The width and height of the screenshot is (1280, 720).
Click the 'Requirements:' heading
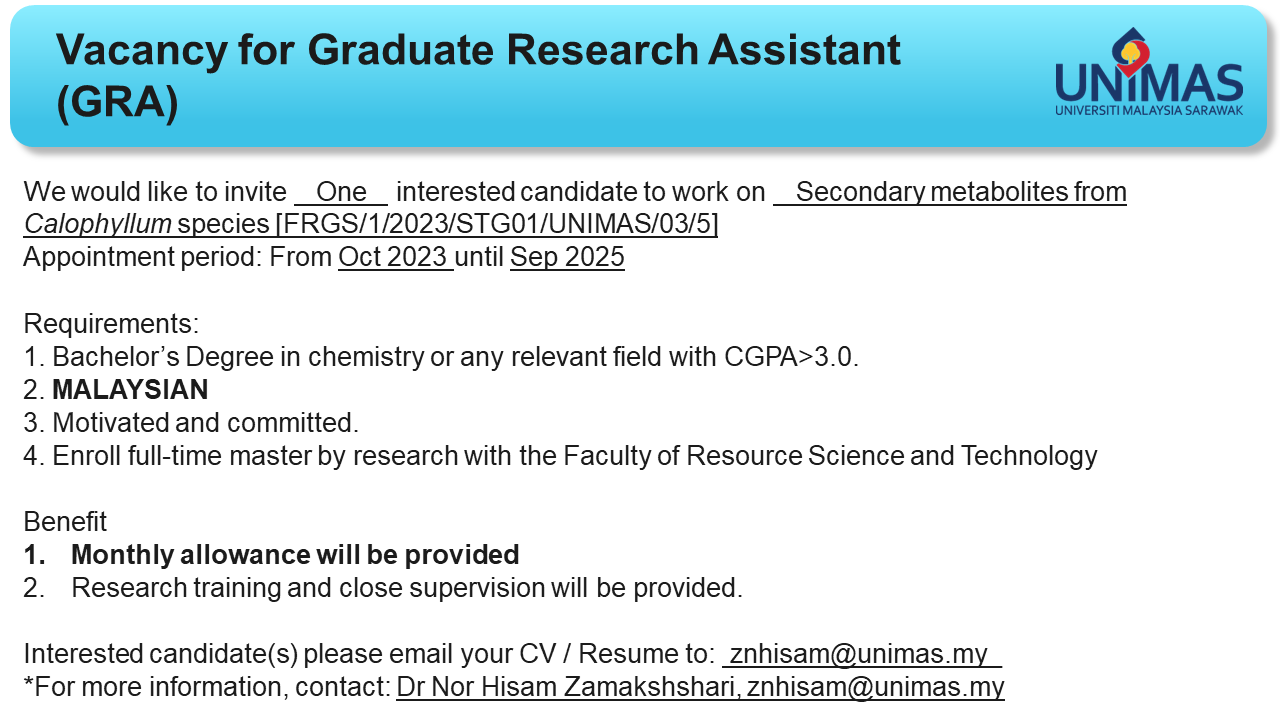pos(111,324)
